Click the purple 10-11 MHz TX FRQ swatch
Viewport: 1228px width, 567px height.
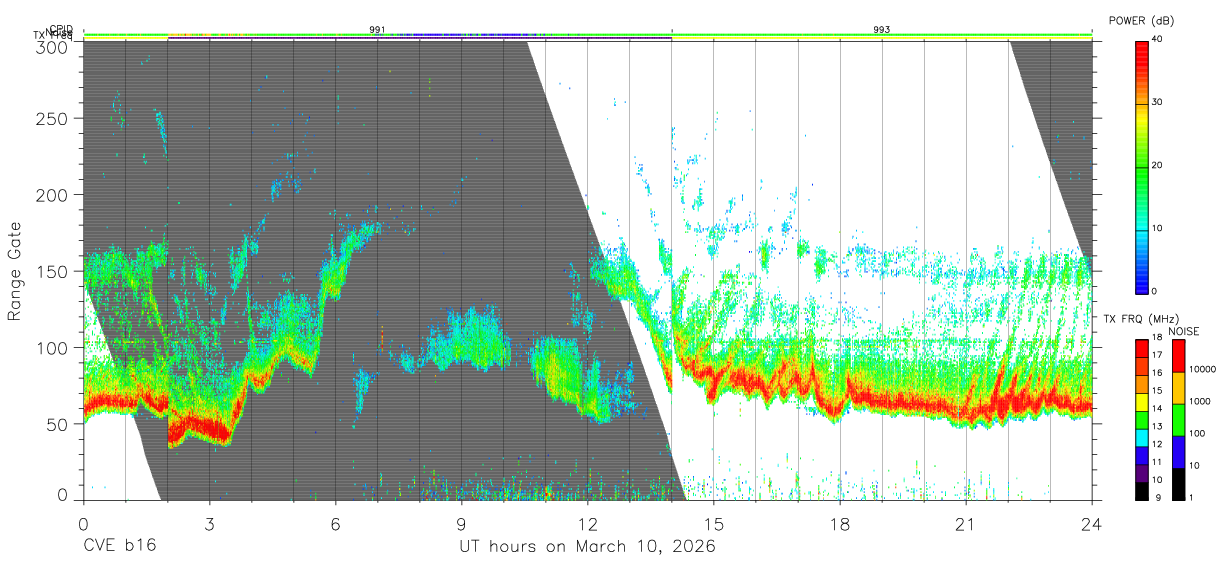tap(1141, 471)
